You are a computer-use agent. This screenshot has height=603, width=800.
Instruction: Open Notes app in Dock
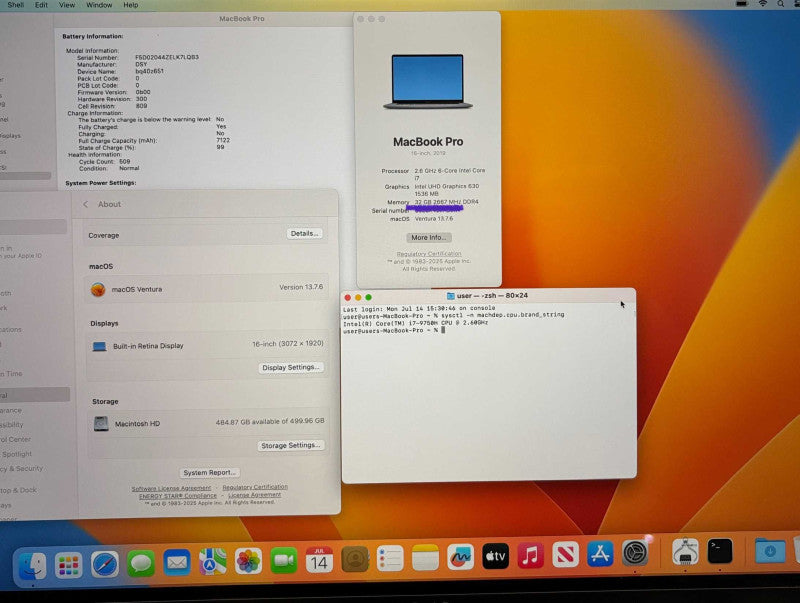click(426, 557)
